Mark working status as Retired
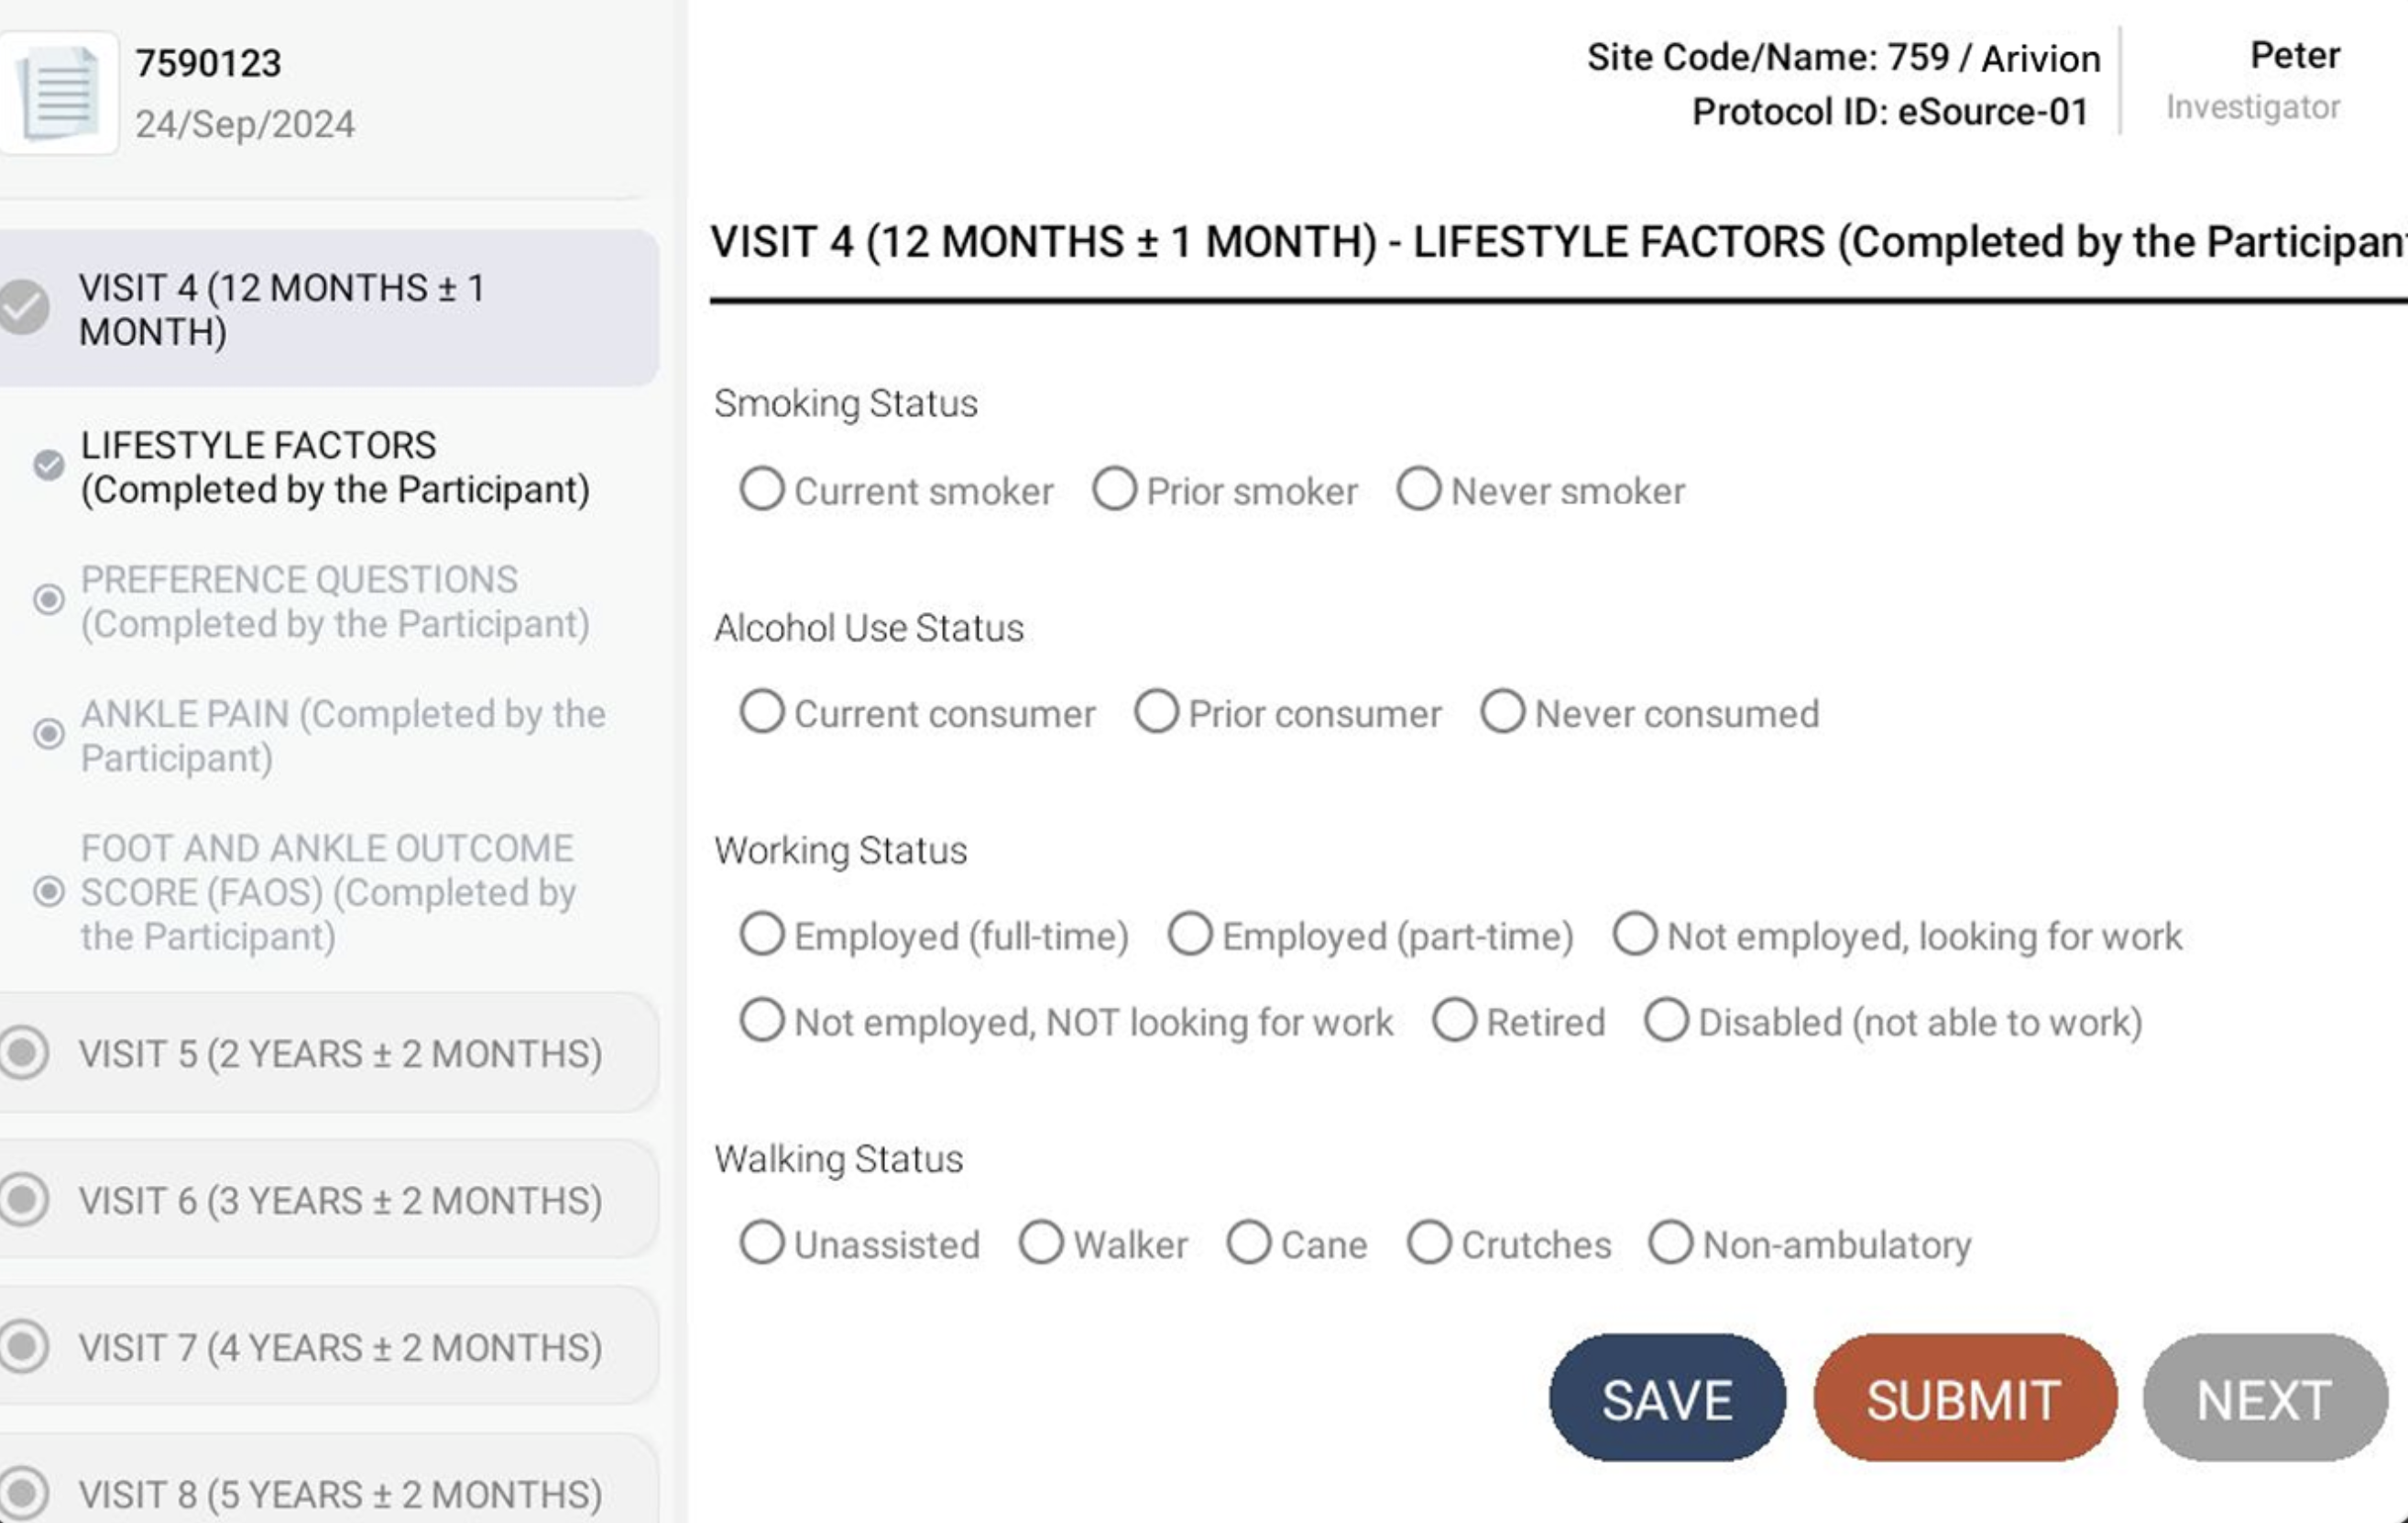2408x1523 pixels. [x=1455, y=1021]
